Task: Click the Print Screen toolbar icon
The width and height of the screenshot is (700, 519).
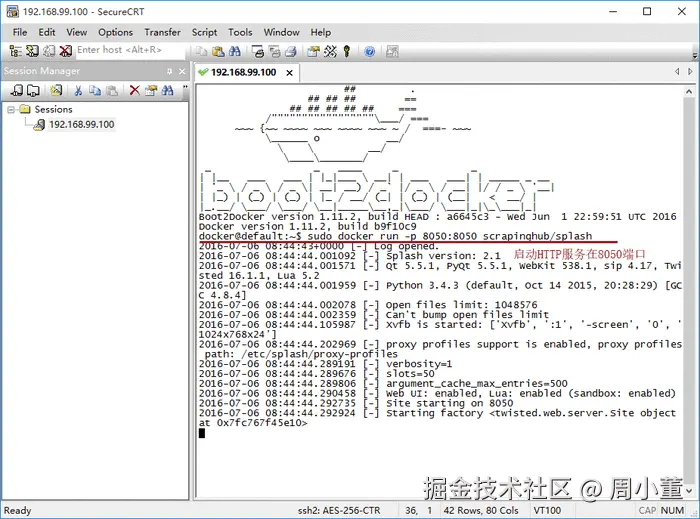Action: [x=258, y=52]
